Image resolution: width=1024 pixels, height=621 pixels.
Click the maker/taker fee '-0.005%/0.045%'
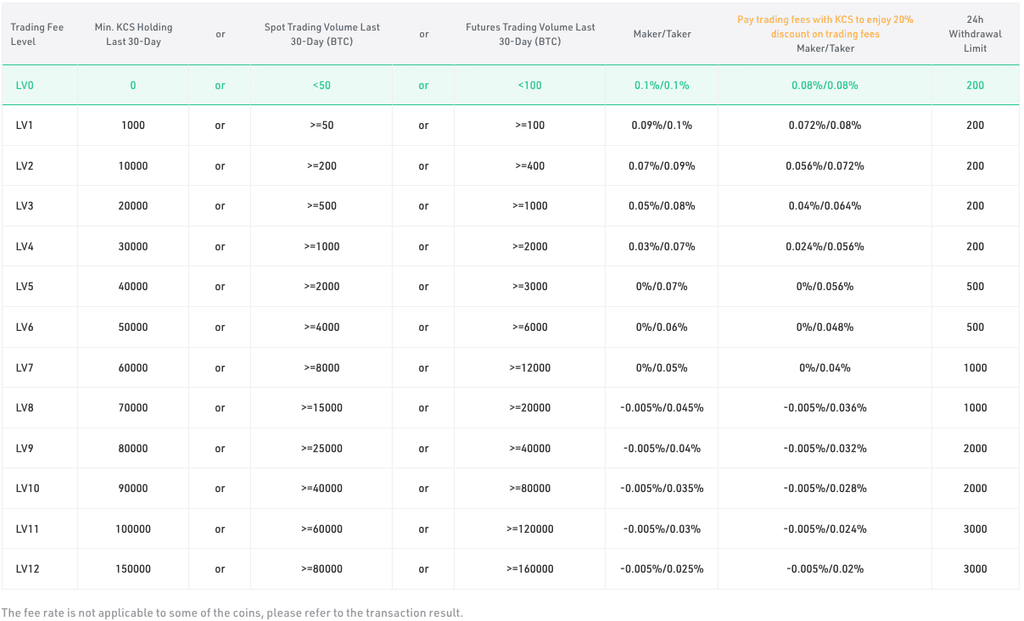(x=662, y=408)
